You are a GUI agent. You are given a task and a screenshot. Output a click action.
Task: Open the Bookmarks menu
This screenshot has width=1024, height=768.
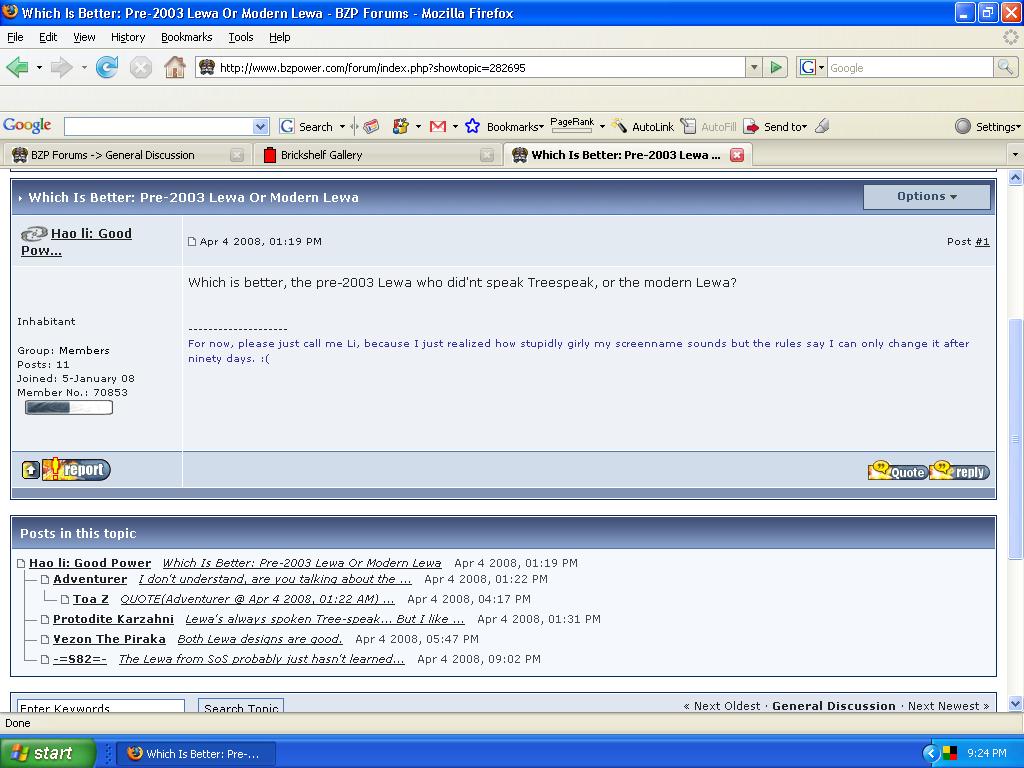[187, 37]
